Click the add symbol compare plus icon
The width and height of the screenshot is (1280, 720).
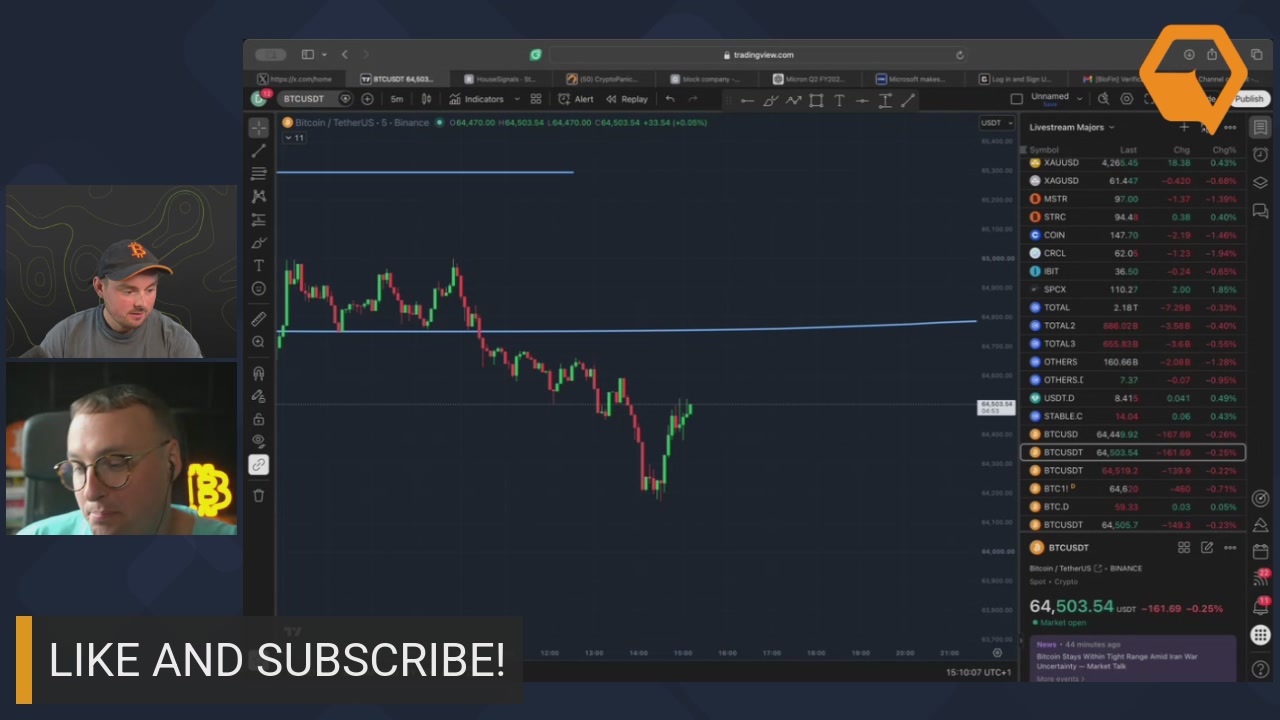tap(367, 99)
